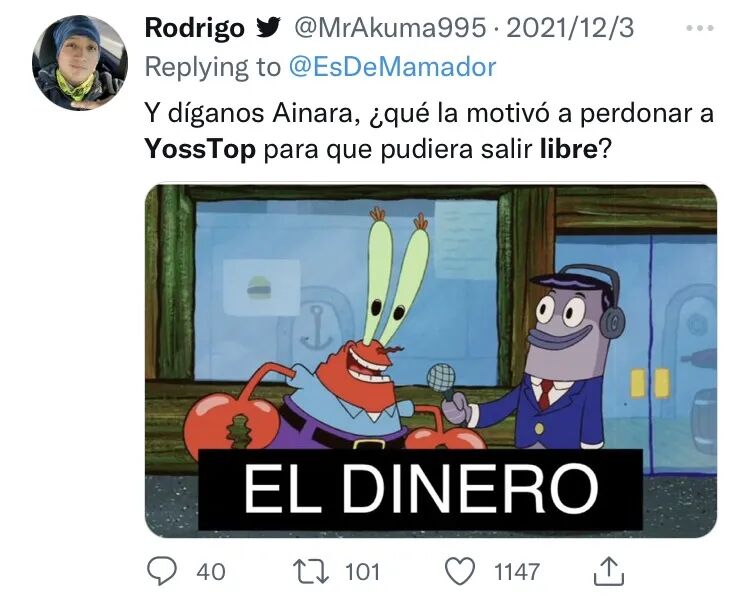Open the three-dot more options menu
Image resolution: width=750 pixels, height=603 pixels.
coord(700,29)
